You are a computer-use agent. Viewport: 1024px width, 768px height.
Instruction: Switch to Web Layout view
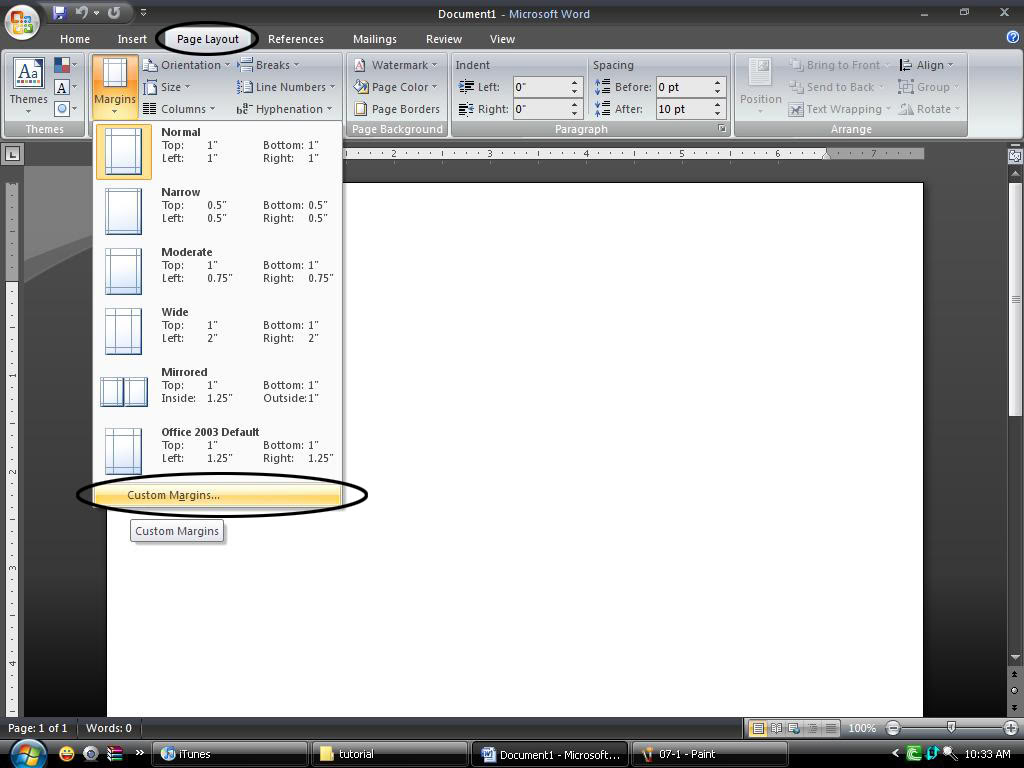coord(794,728)
